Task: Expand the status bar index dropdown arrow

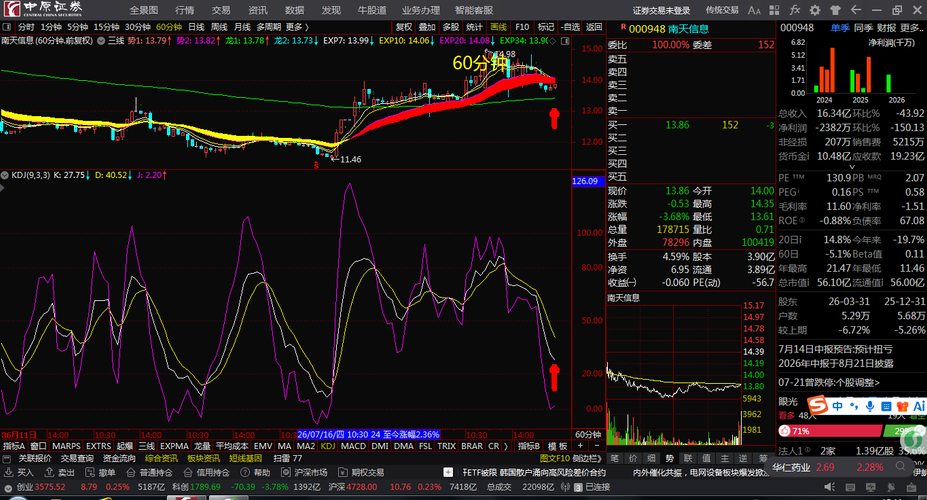Action: [8, 487]
